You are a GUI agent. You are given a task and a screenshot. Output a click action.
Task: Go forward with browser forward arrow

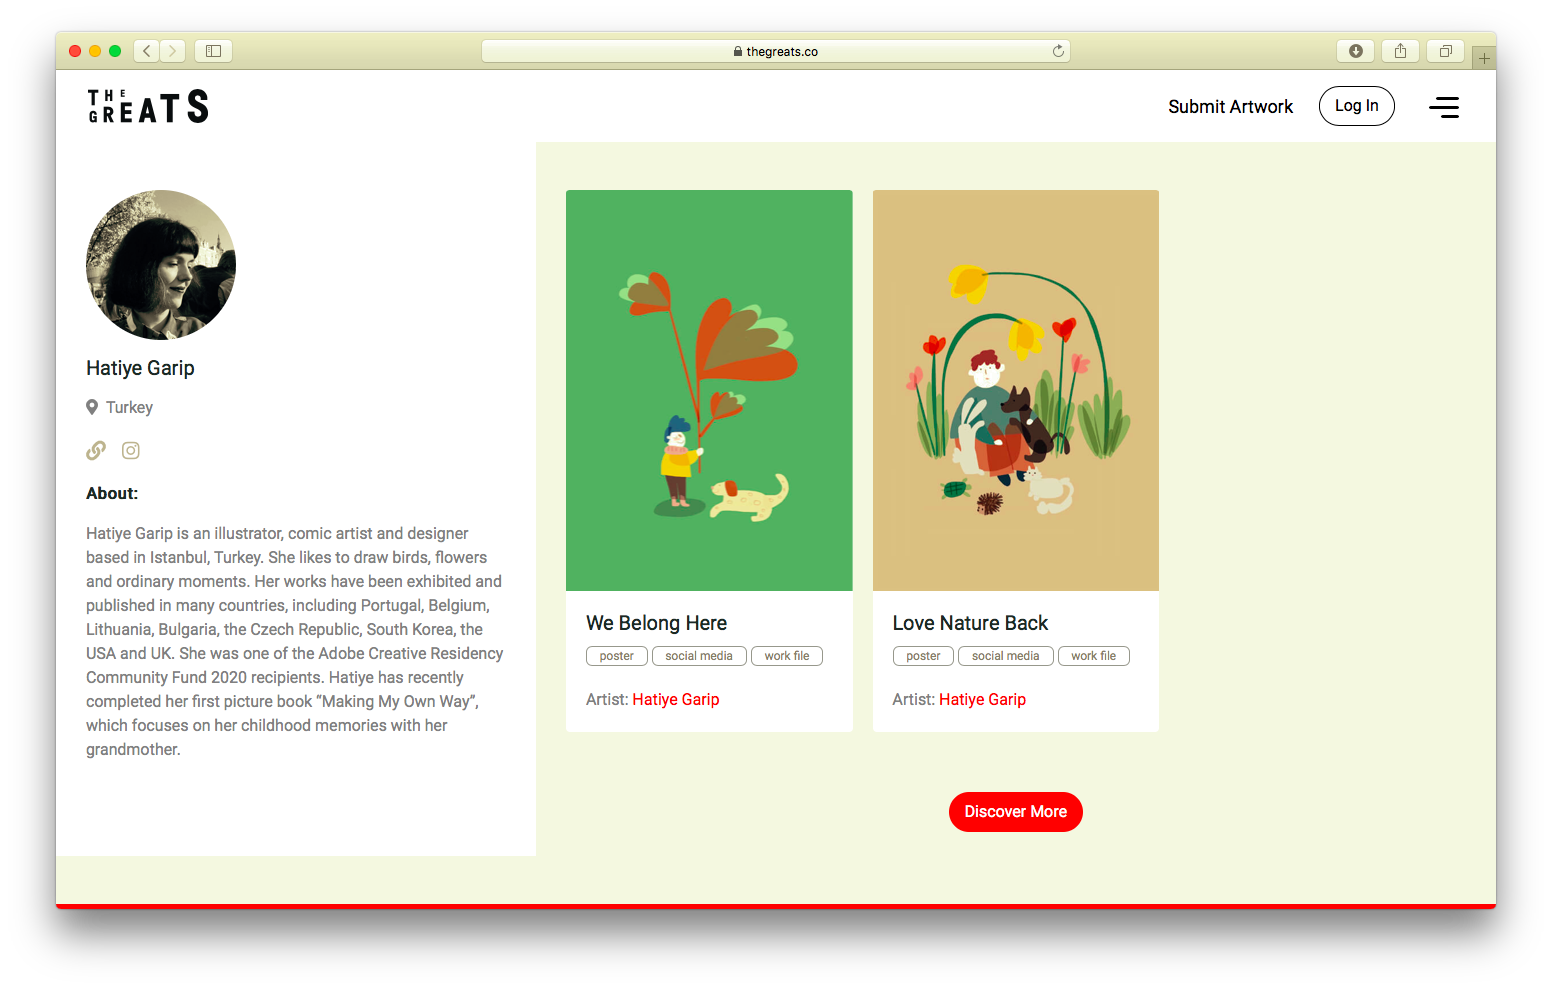click(x=172, y=51)
